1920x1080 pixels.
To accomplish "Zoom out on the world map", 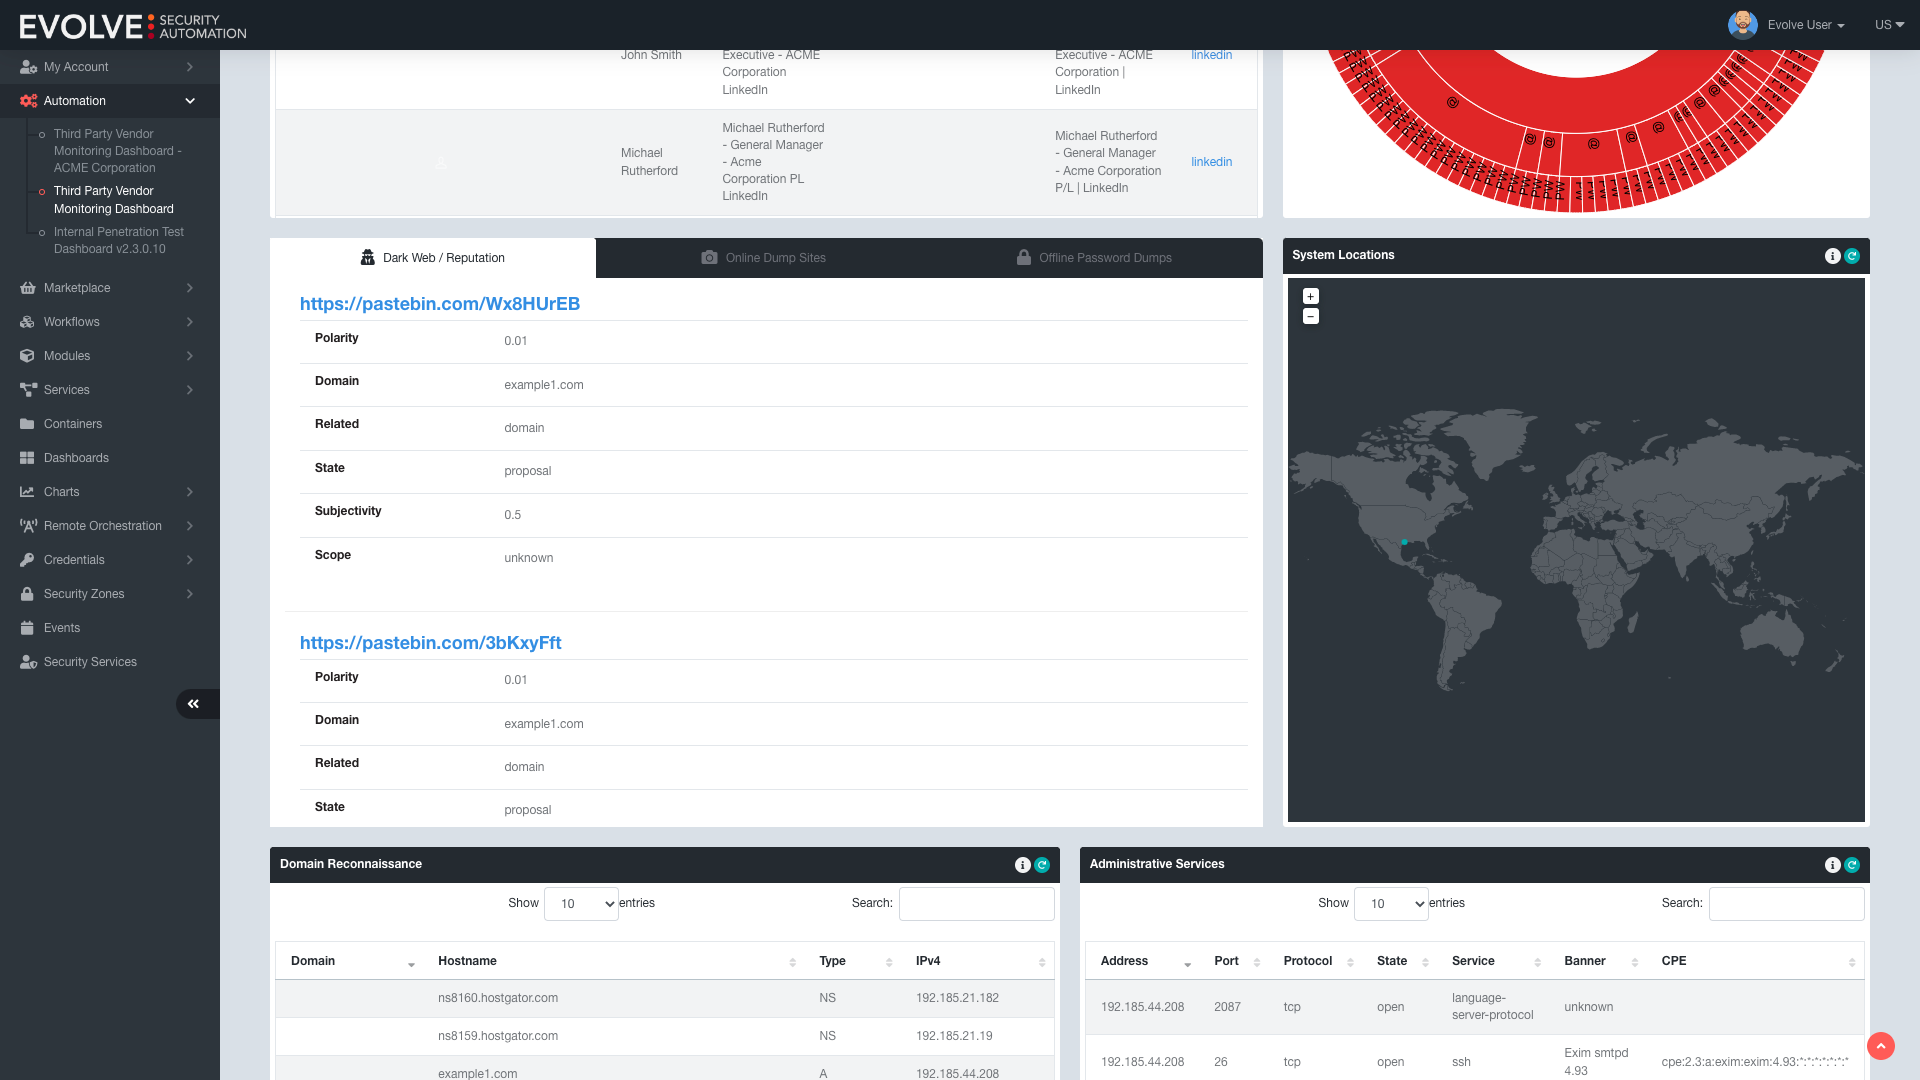I will pos(1311,316).
